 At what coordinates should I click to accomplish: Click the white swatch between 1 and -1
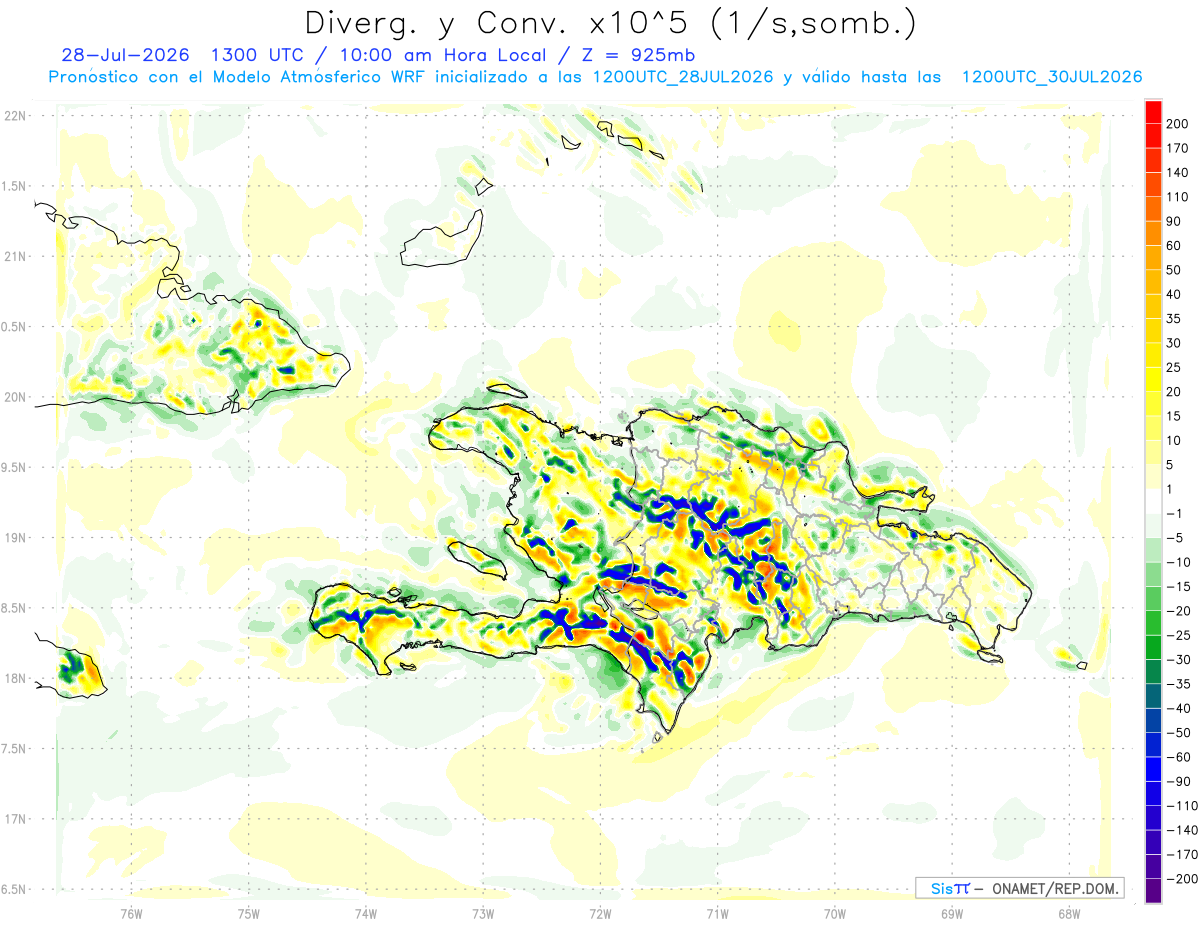(1153, 501)
